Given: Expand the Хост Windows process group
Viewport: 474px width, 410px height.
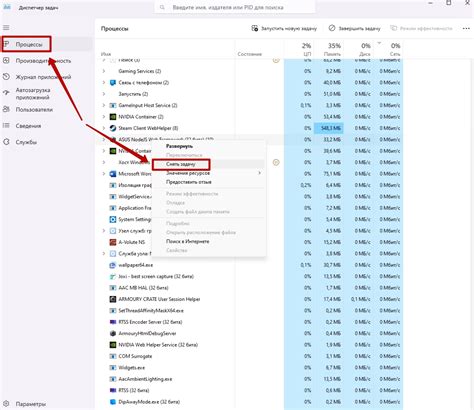Looking at the screenshot, I should (x=104, y=162).
